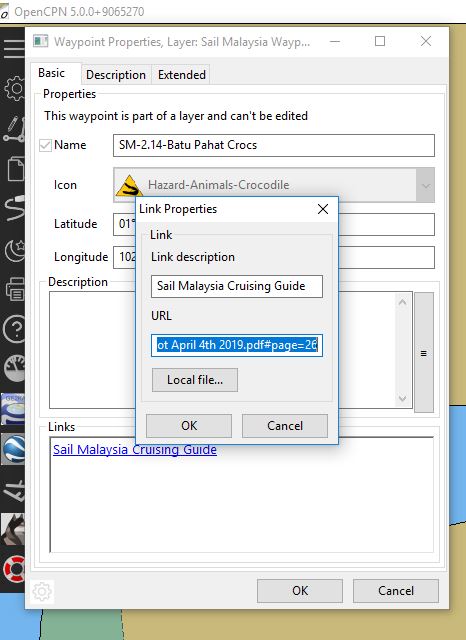Open the OpenCPN options gear in sidebar
The image size is (466, 640).
point(15,88)
